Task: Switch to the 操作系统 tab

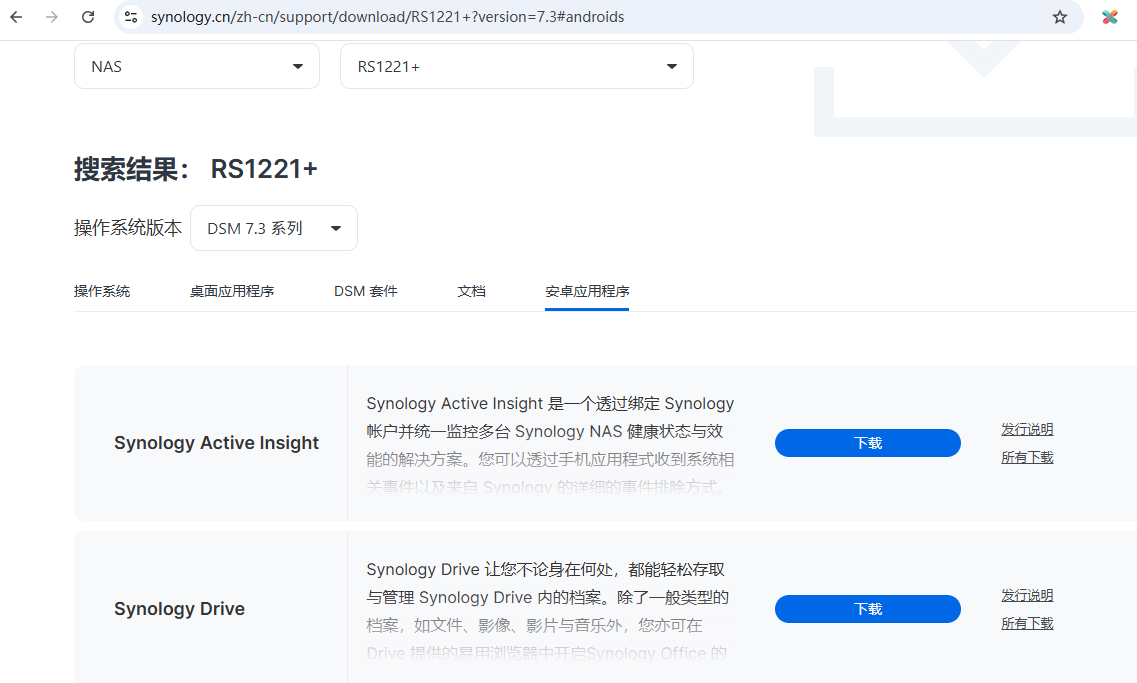Action: (102, 291)
